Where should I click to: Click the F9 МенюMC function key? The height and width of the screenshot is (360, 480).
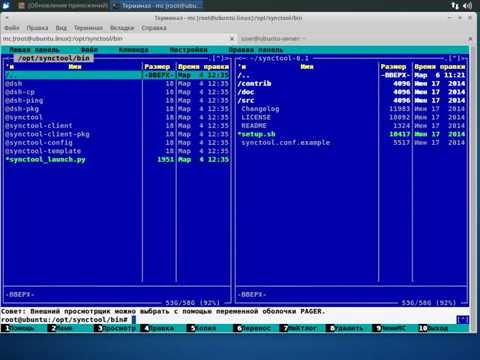point(394,328)
